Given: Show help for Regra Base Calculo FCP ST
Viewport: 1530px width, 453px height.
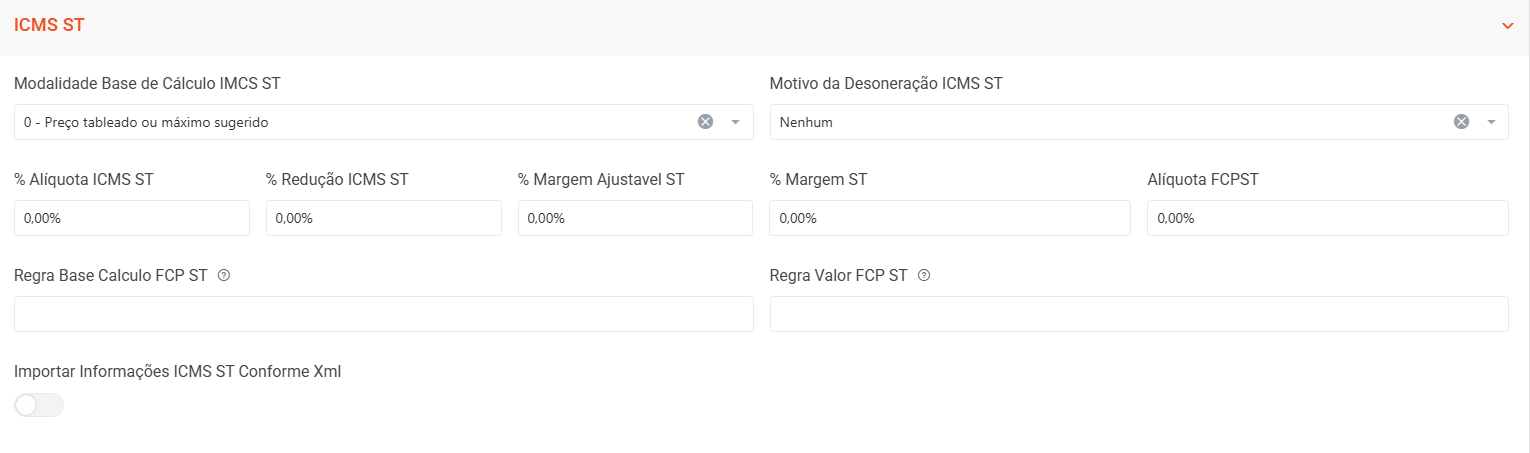Looking at the screenshot, I should (224, 276).
